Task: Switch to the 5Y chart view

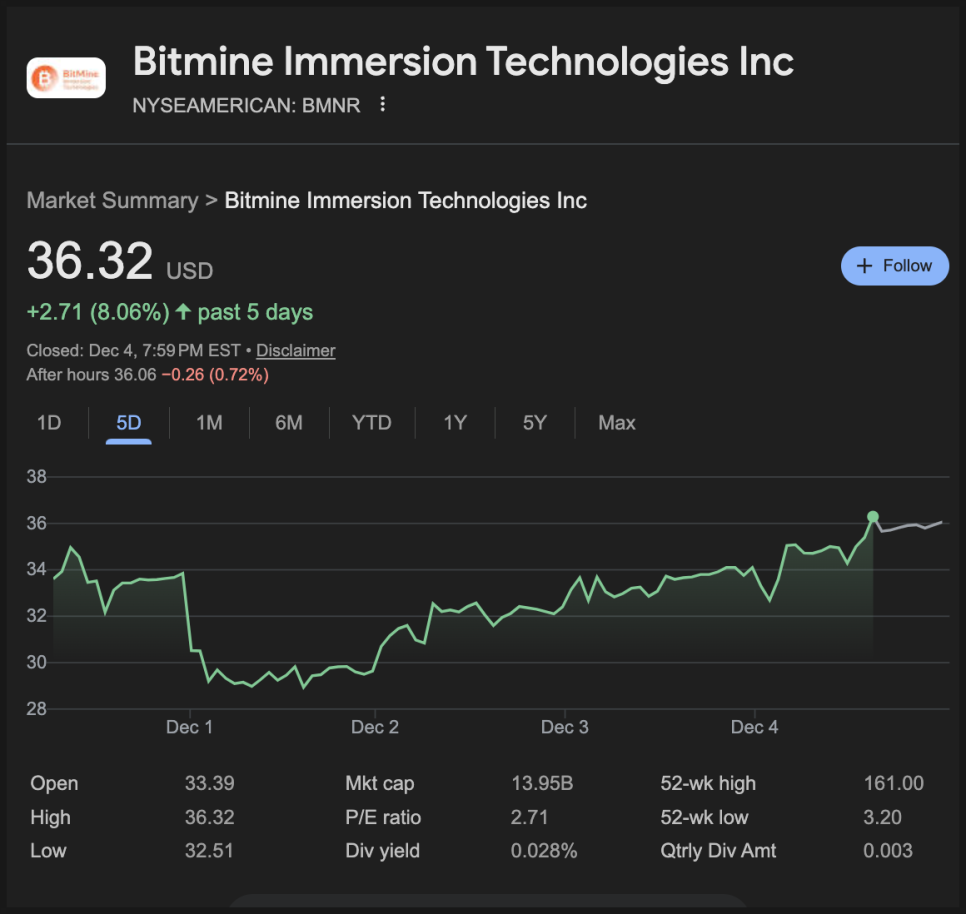Action: [x=535, y=423]
